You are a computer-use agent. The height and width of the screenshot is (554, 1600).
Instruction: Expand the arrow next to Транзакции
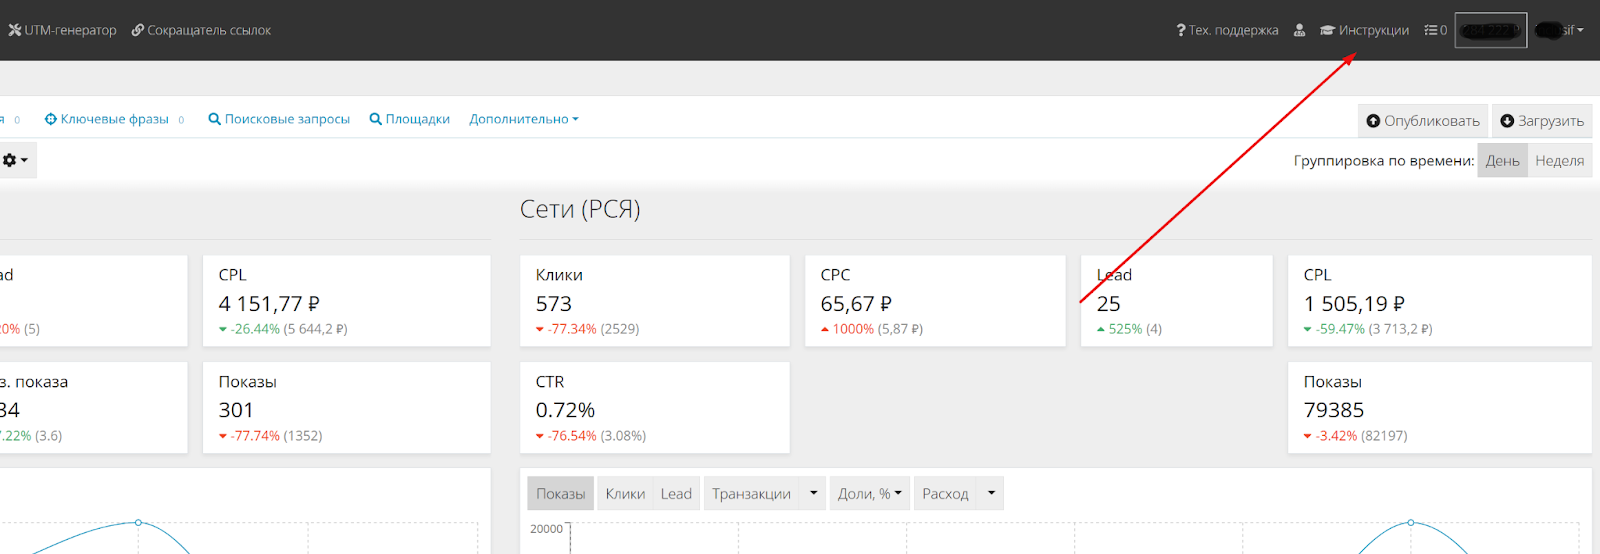pos(813,494)
